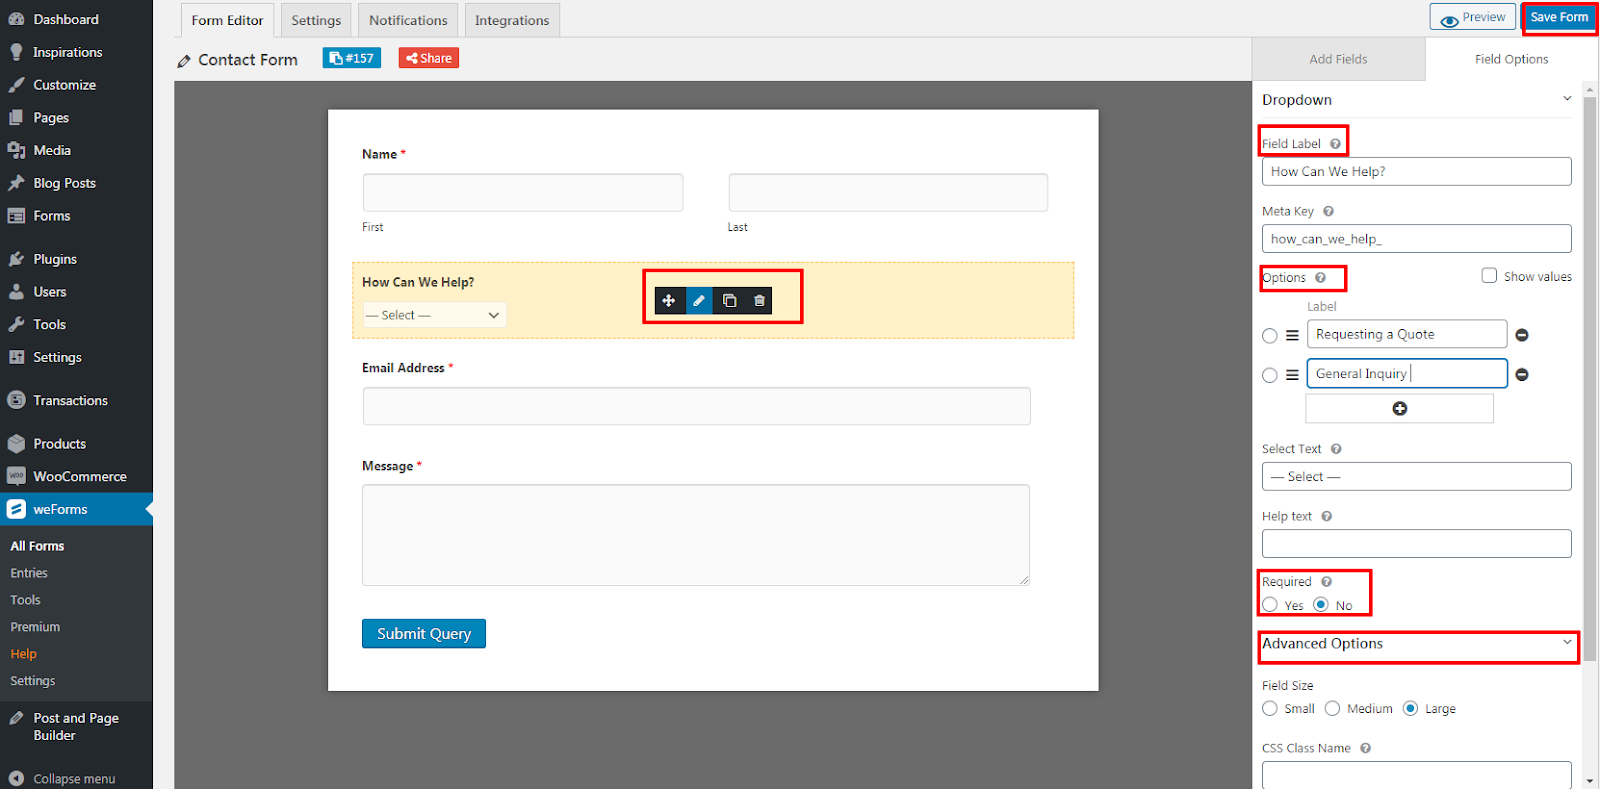Enable the Show values checkbox
The height and width of the screenshot is (789, 1600).
pos(1489,276)
